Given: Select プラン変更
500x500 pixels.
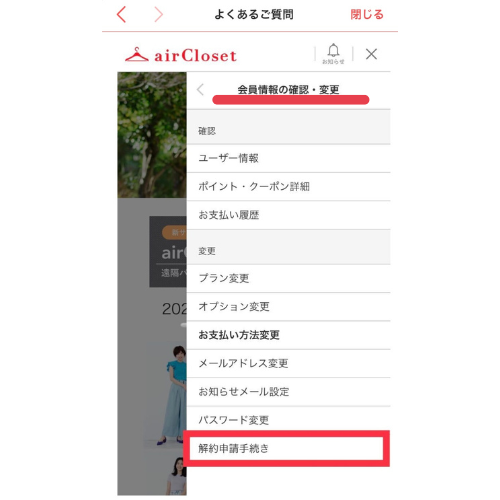Looking at the screenshot, I should (x=288, y=278).
